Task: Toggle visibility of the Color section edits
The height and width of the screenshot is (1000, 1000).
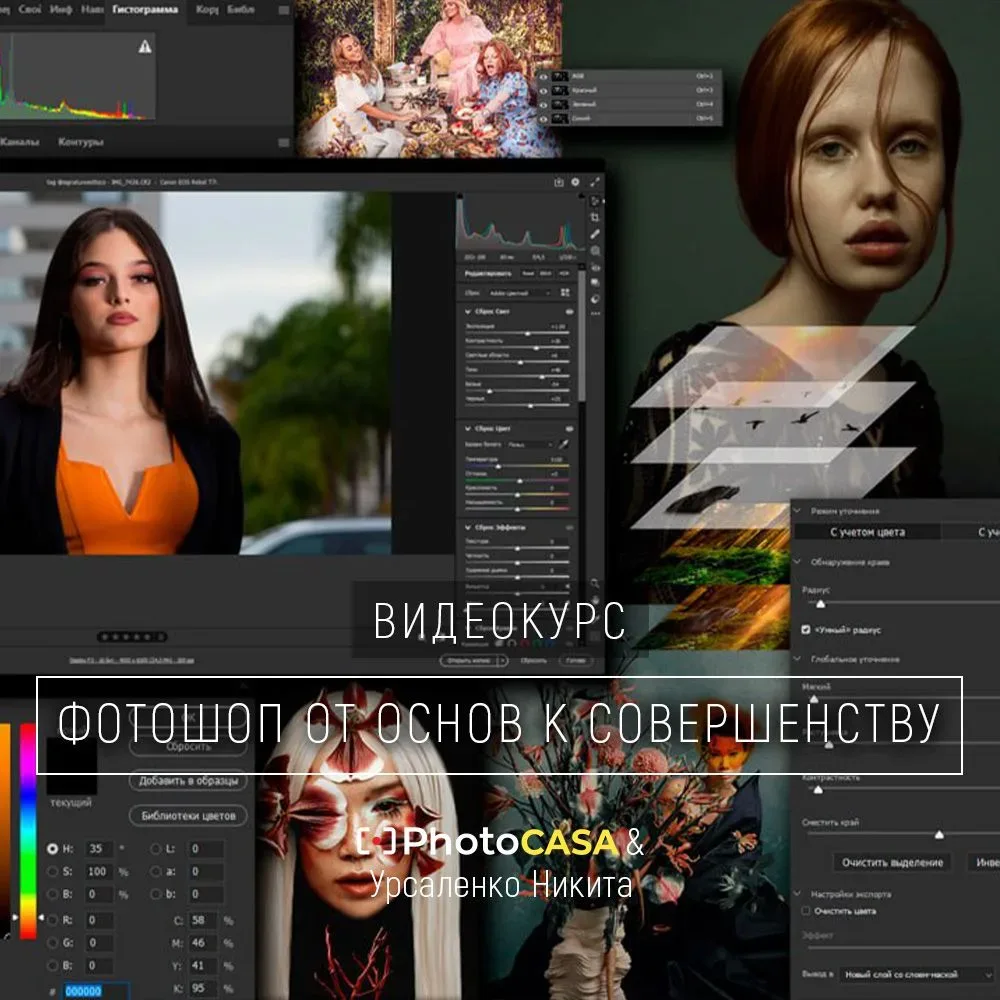Action: pos(569,429)
